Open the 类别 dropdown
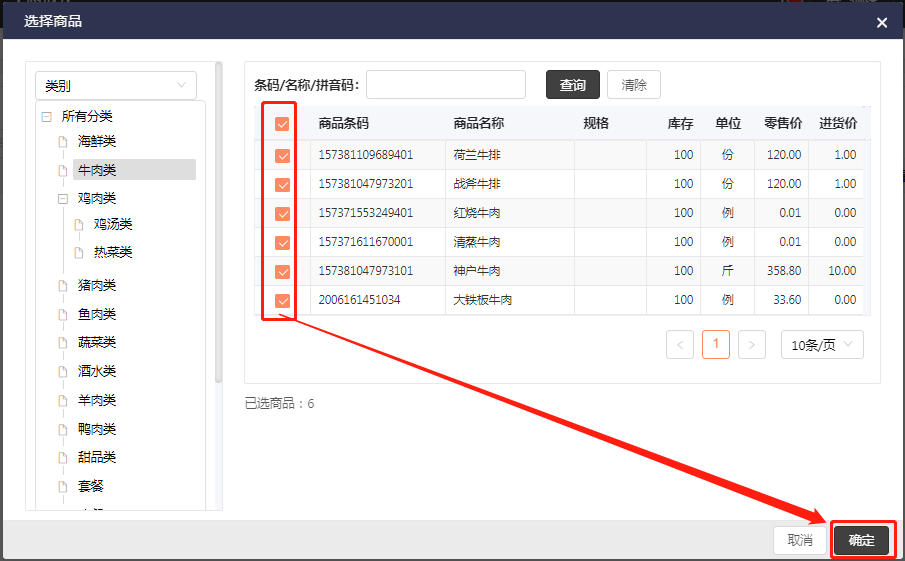The height and width of the screenshot is (561, 905). tap(115, 86)
